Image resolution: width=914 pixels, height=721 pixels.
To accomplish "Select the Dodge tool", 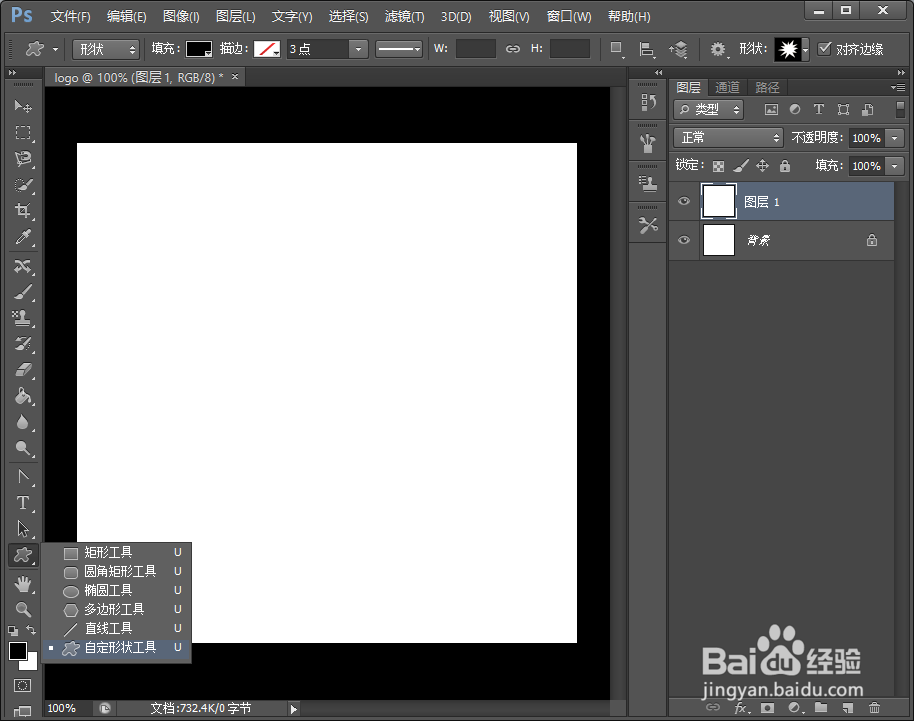I will [23, 448].
